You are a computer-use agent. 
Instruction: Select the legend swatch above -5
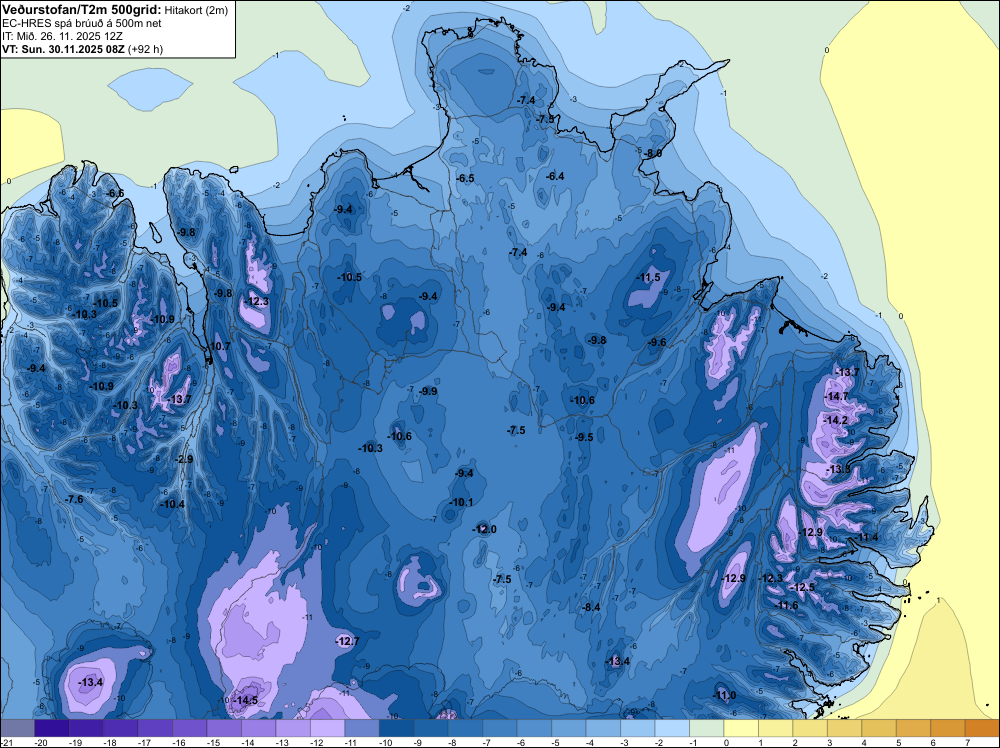[x=568, y=729]
